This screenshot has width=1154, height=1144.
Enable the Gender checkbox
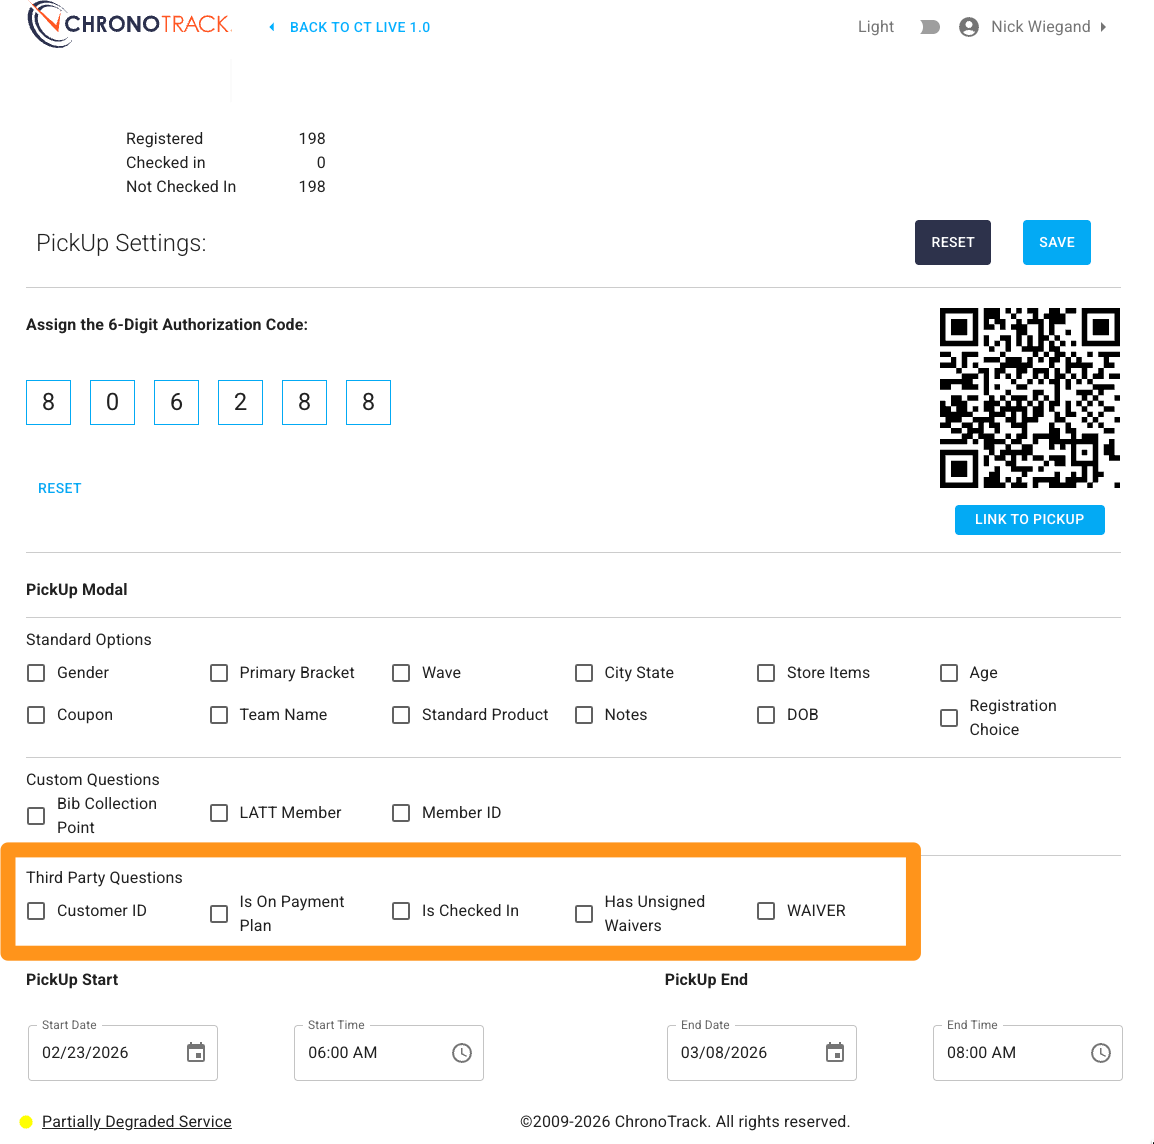click(36, 673)
